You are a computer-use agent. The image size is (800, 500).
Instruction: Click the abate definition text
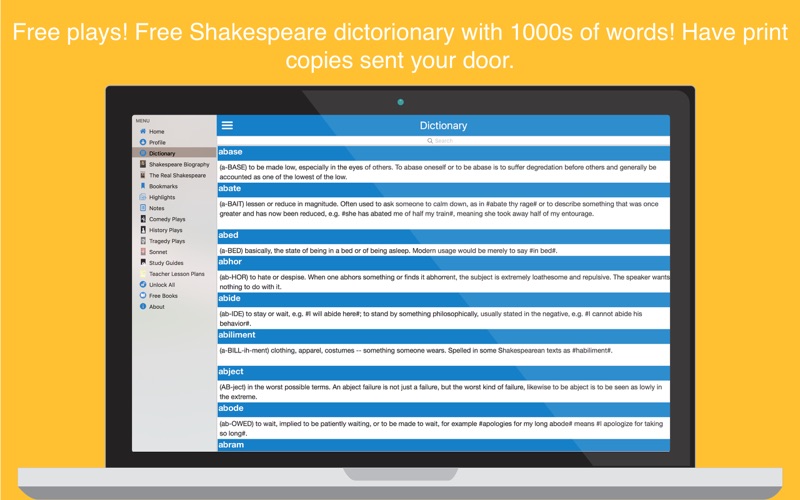[439, 209]
